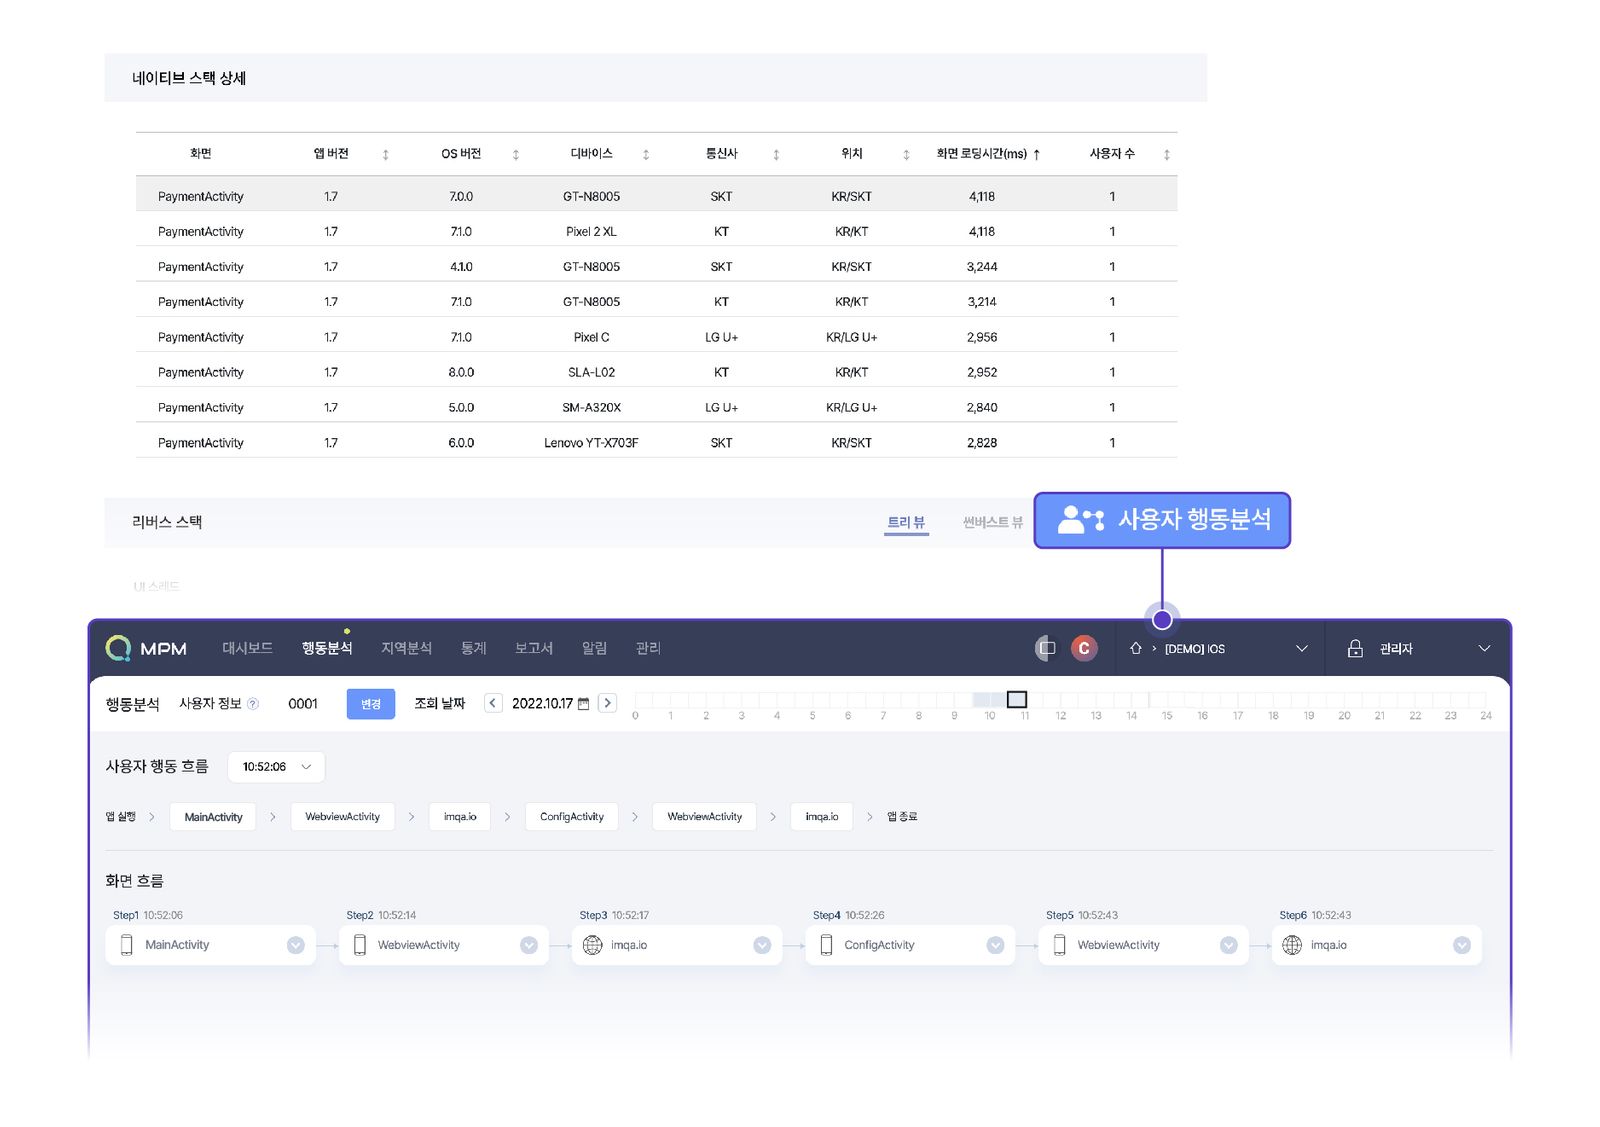Sort table by 디바이스 sort arrows
The width and height of the screenshot is (1600, 1127).
[x=645, y=154]
